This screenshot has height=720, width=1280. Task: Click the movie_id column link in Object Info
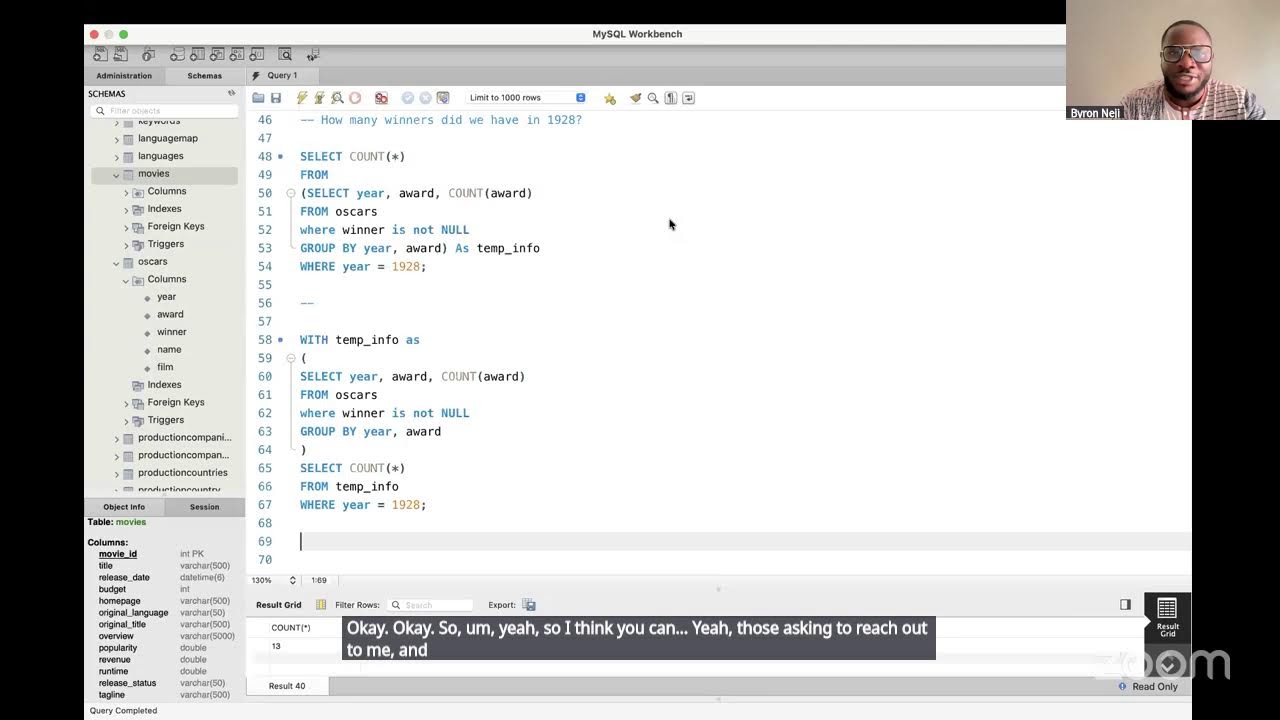click(118, 554)
